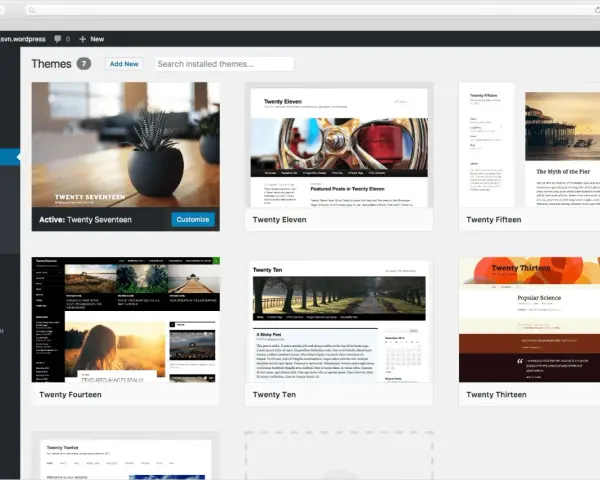Open the svn.wordpress site name link

click(x=23, y=39)
